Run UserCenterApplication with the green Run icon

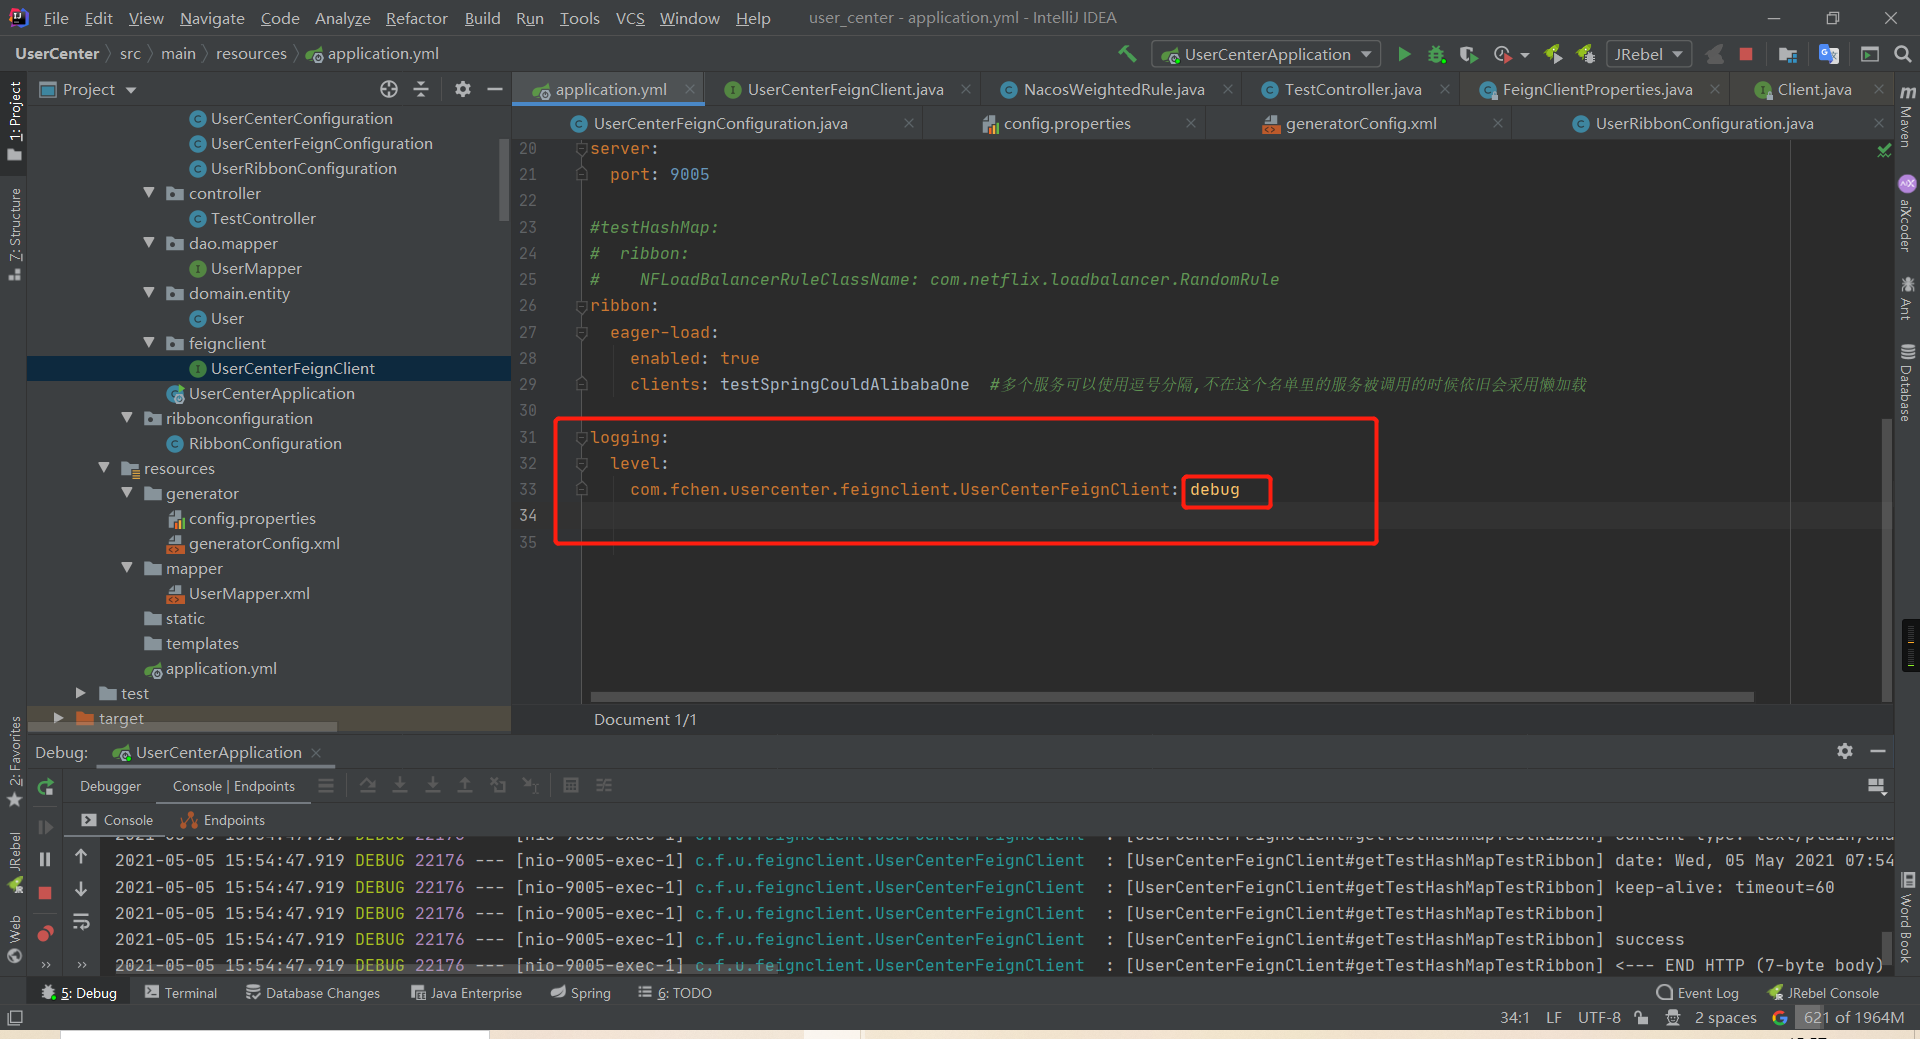coord(1404,54)
